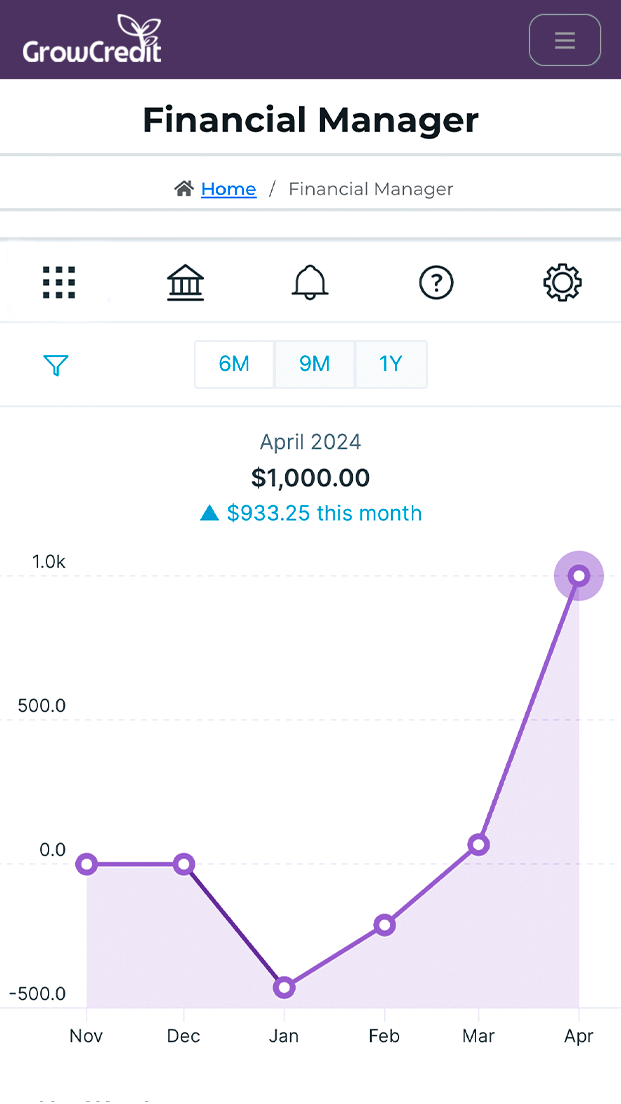Click the home icon in breadcrumb

(184, 189)
